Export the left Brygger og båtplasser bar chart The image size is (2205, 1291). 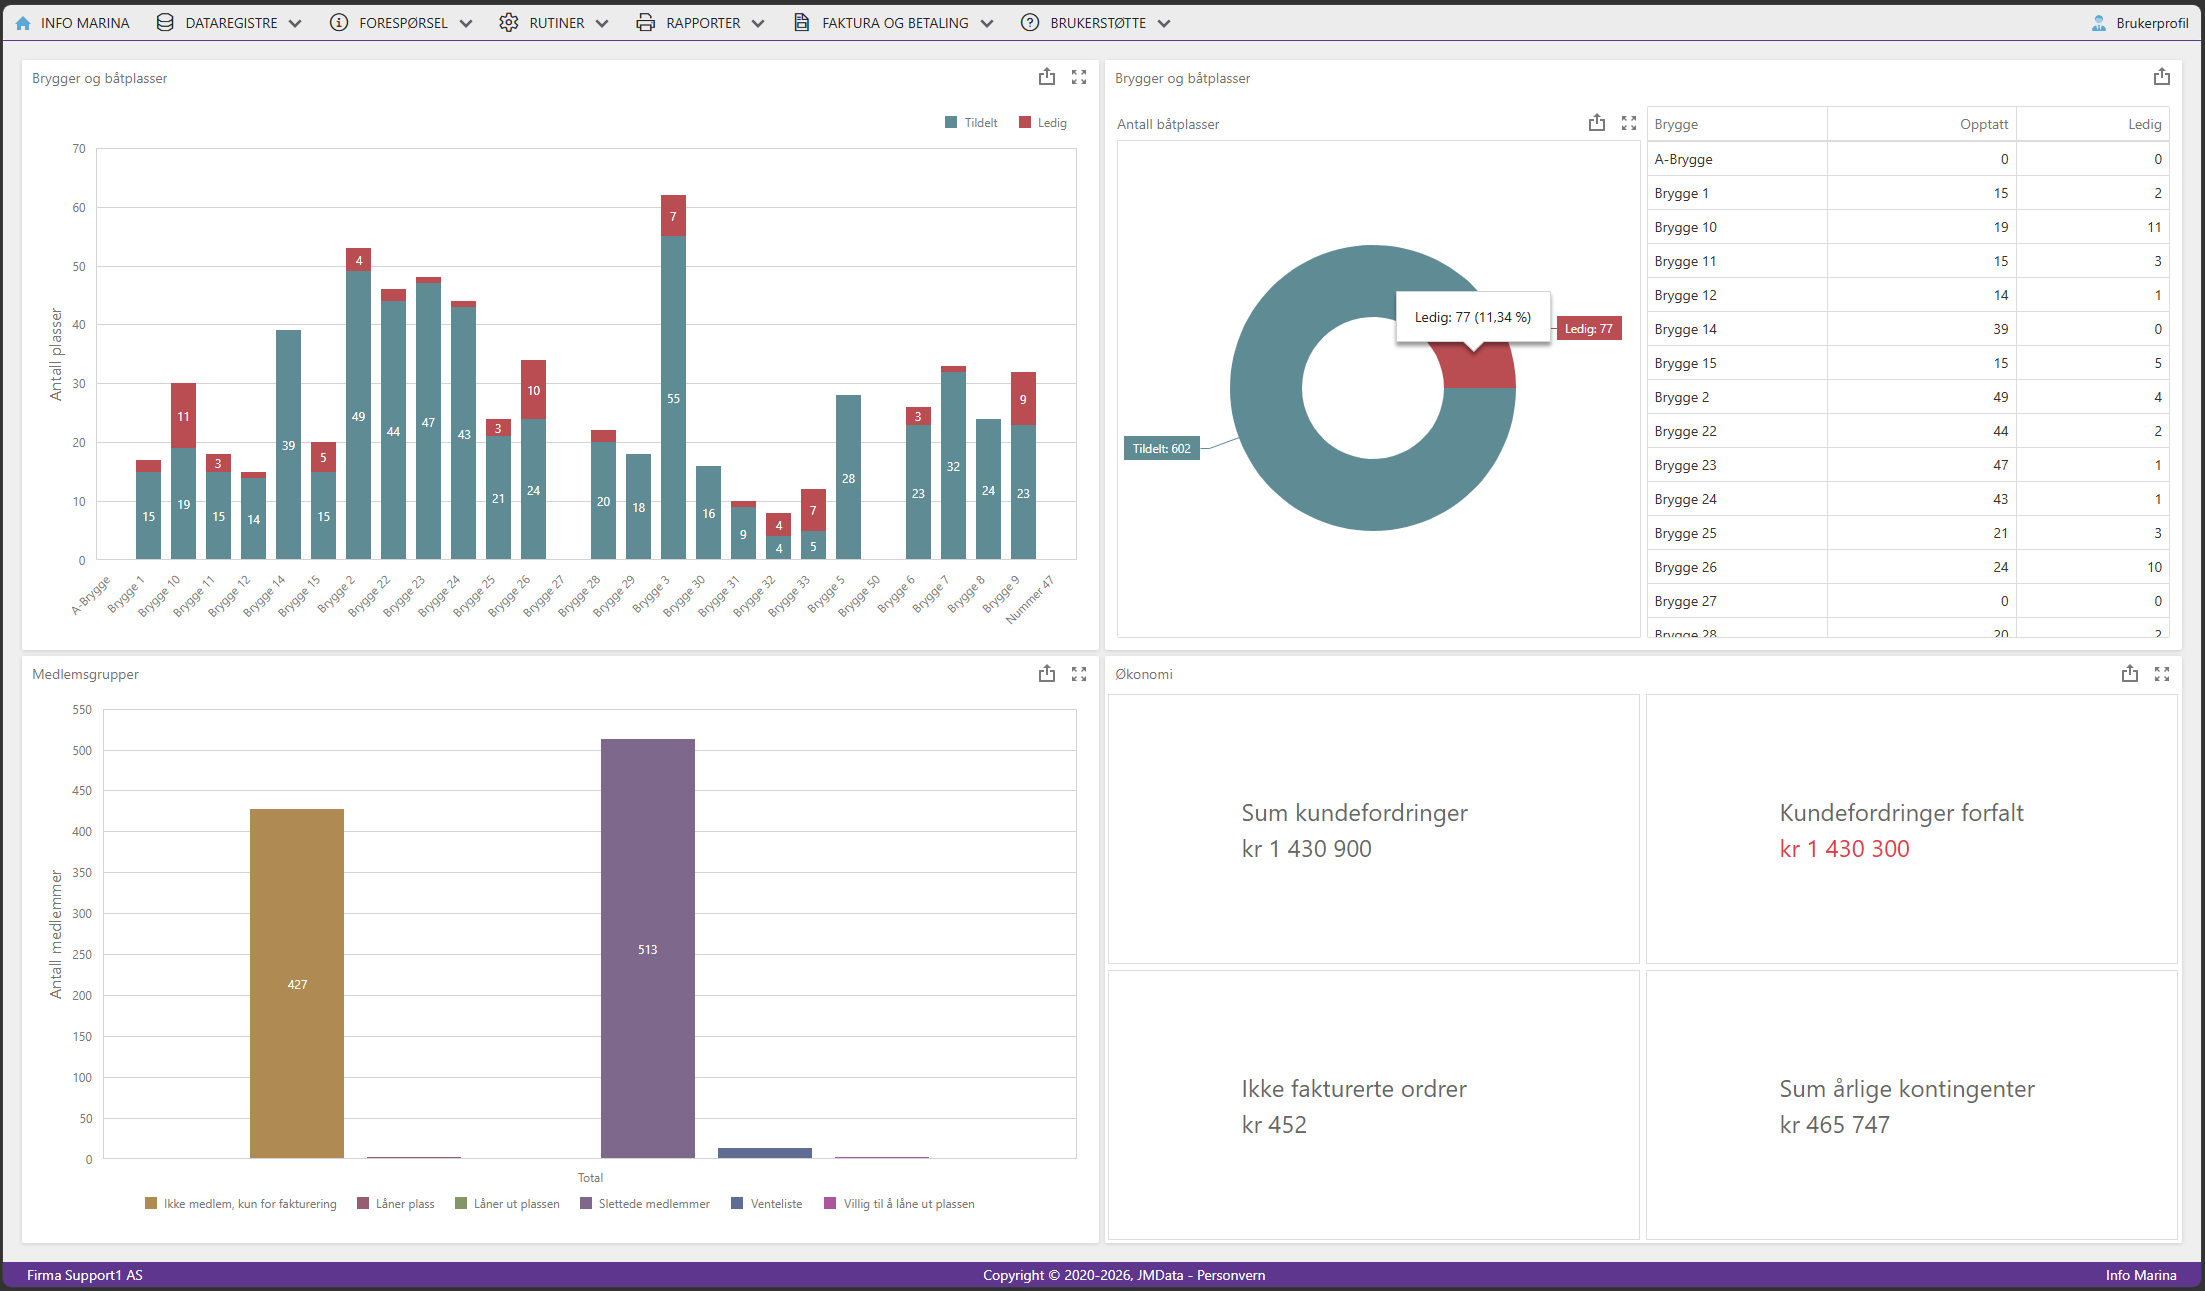click(1047, 77)
